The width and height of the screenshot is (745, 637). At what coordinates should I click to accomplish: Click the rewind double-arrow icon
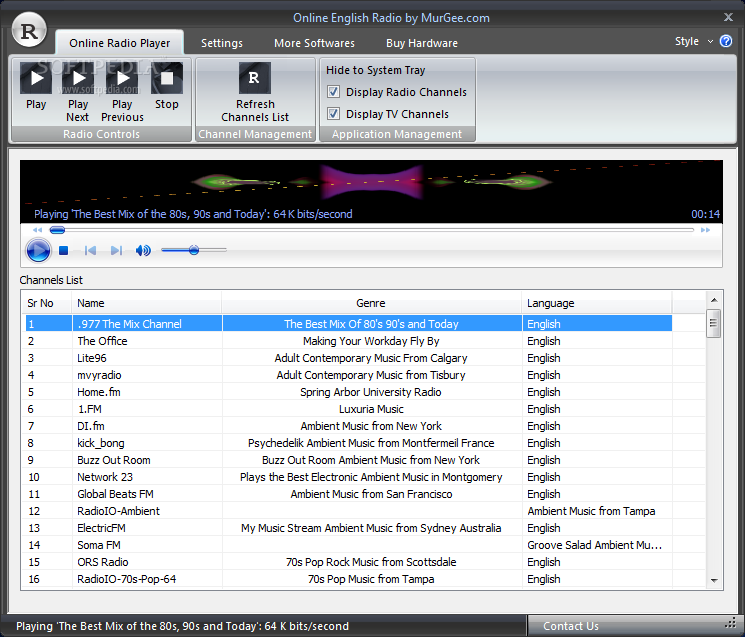[38, 230]
